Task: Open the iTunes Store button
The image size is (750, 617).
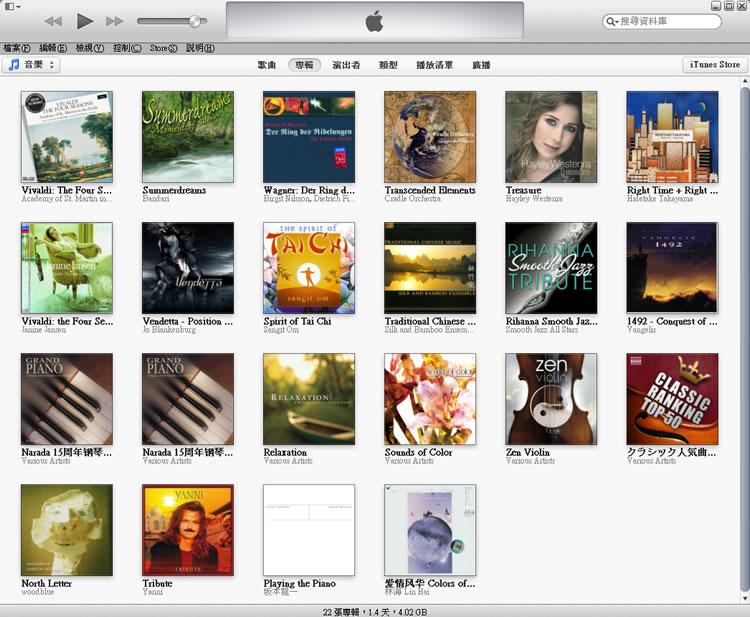Action: [715, 65]
